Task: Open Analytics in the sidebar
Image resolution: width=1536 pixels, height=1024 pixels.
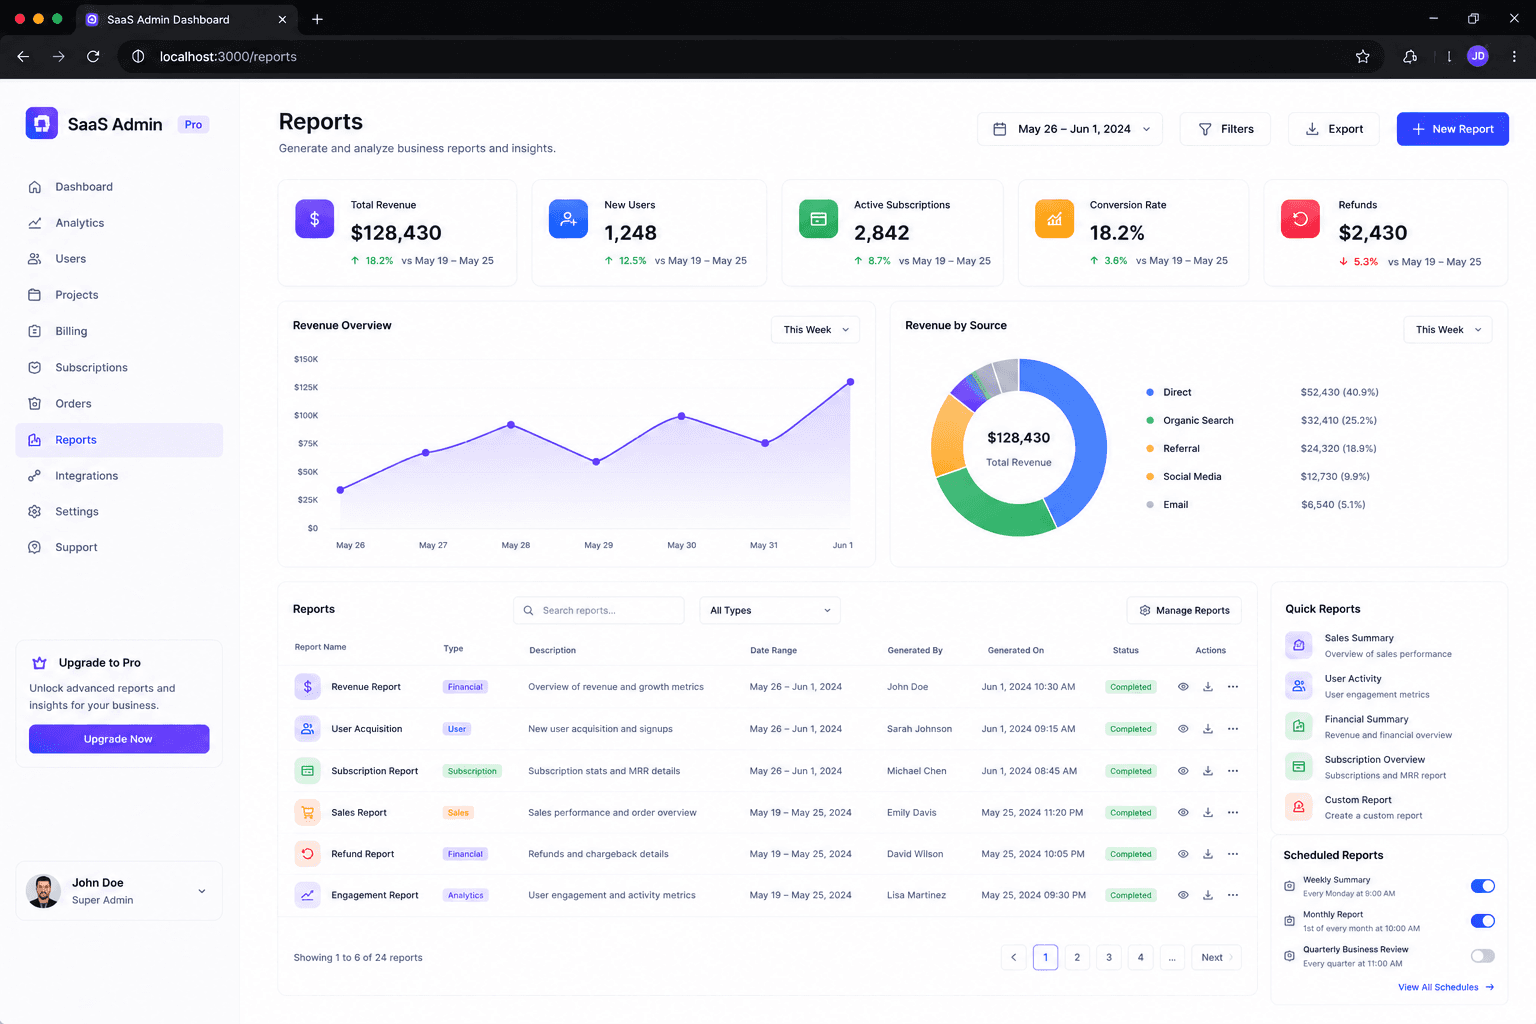Action: [119, 223]
